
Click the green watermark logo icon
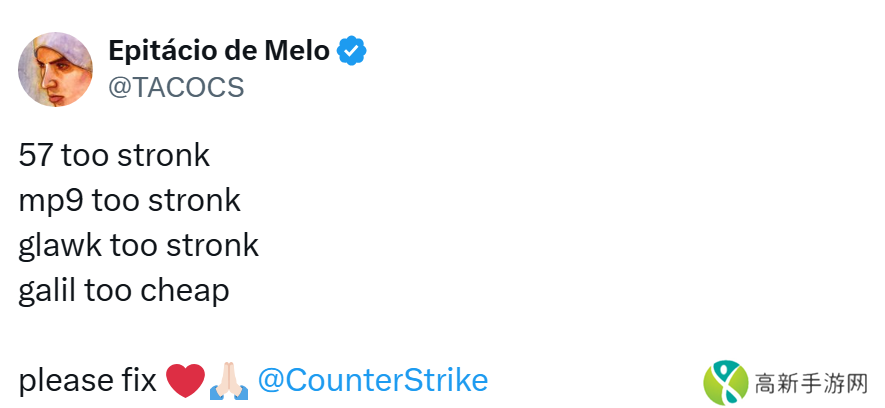[x=725, y=383]
